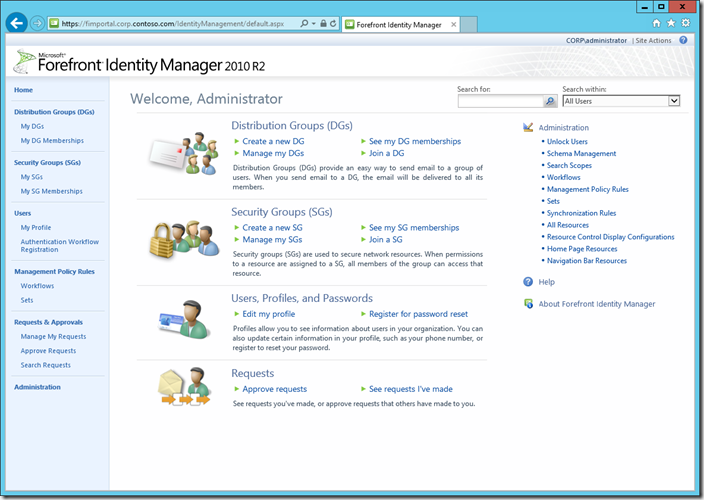Click the About Forefront Identity Manager icon
Image resolution: width=704 pixels, height=500 pixels.
coord(529,304)
